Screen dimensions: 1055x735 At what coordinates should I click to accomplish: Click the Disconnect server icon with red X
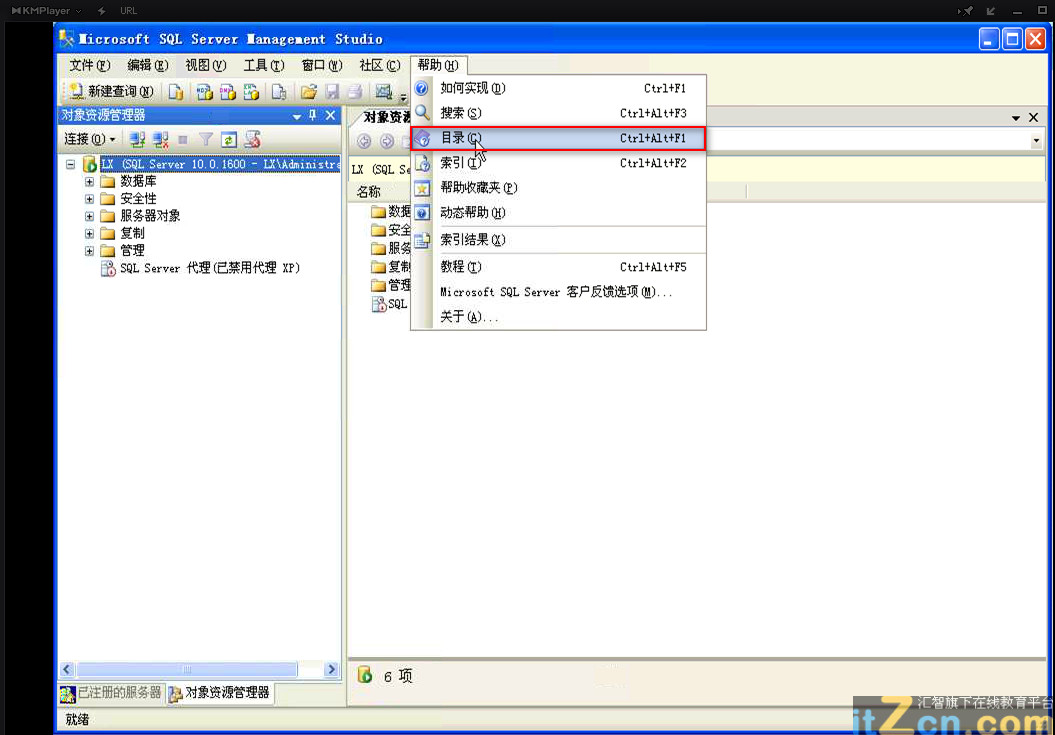(x=160, y=140)
